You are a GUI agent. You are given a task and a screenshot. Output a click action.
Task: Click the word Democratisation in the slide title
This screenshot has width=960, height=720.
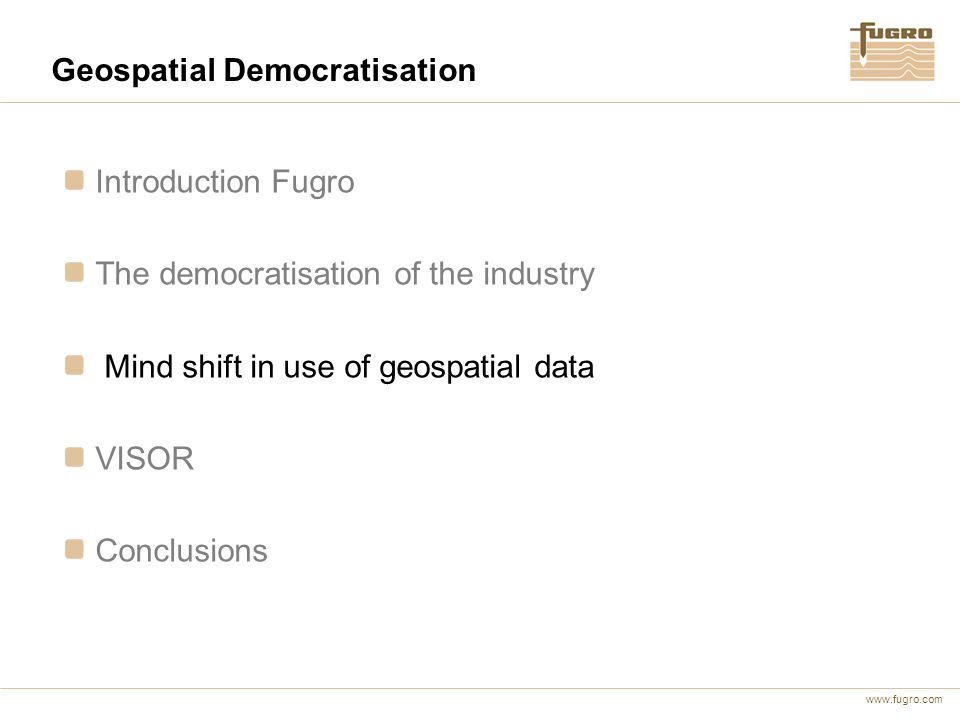coord(350,70)
